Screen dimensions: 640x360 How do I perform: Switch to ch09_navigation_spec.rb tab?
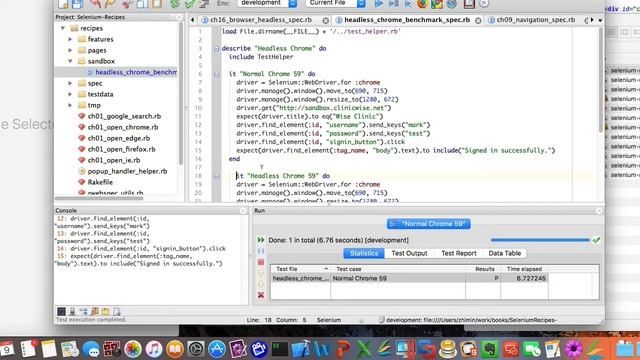(535, 20)
